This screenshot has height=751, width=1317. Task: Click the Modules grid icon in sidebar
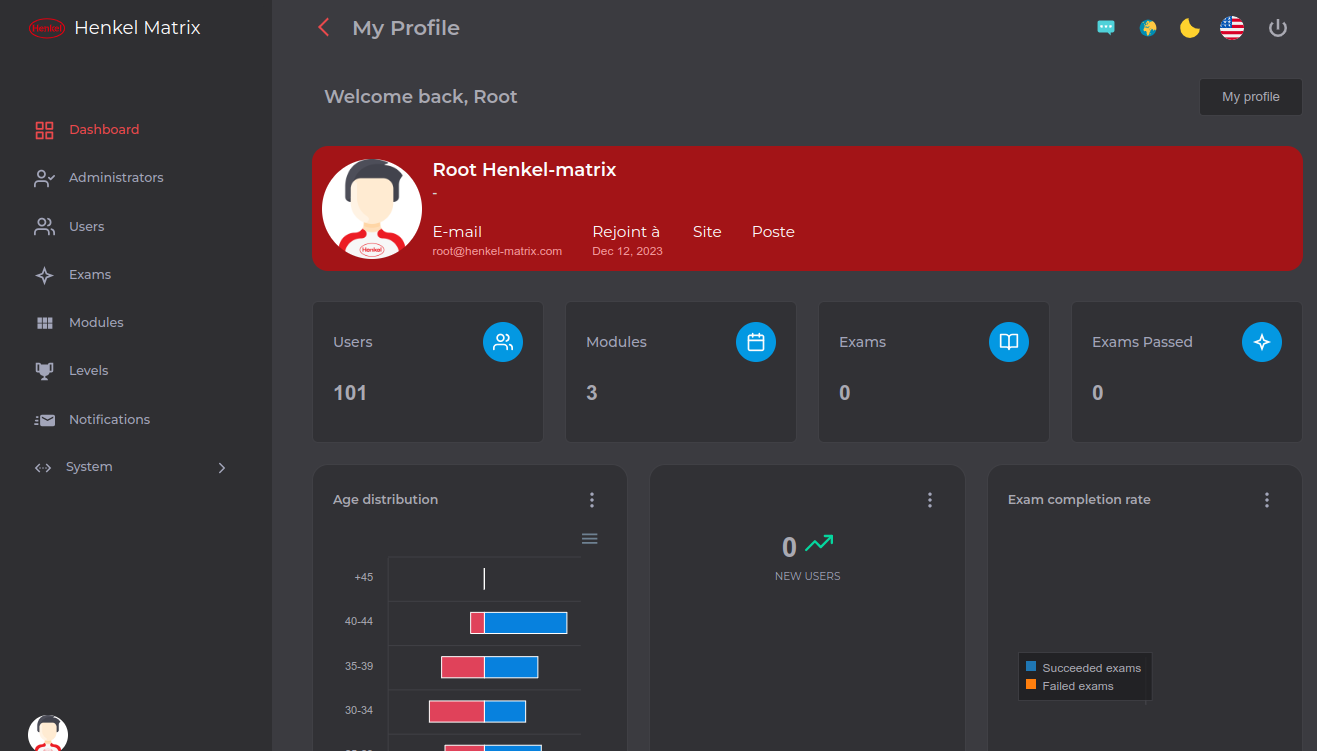coord(44,323)
